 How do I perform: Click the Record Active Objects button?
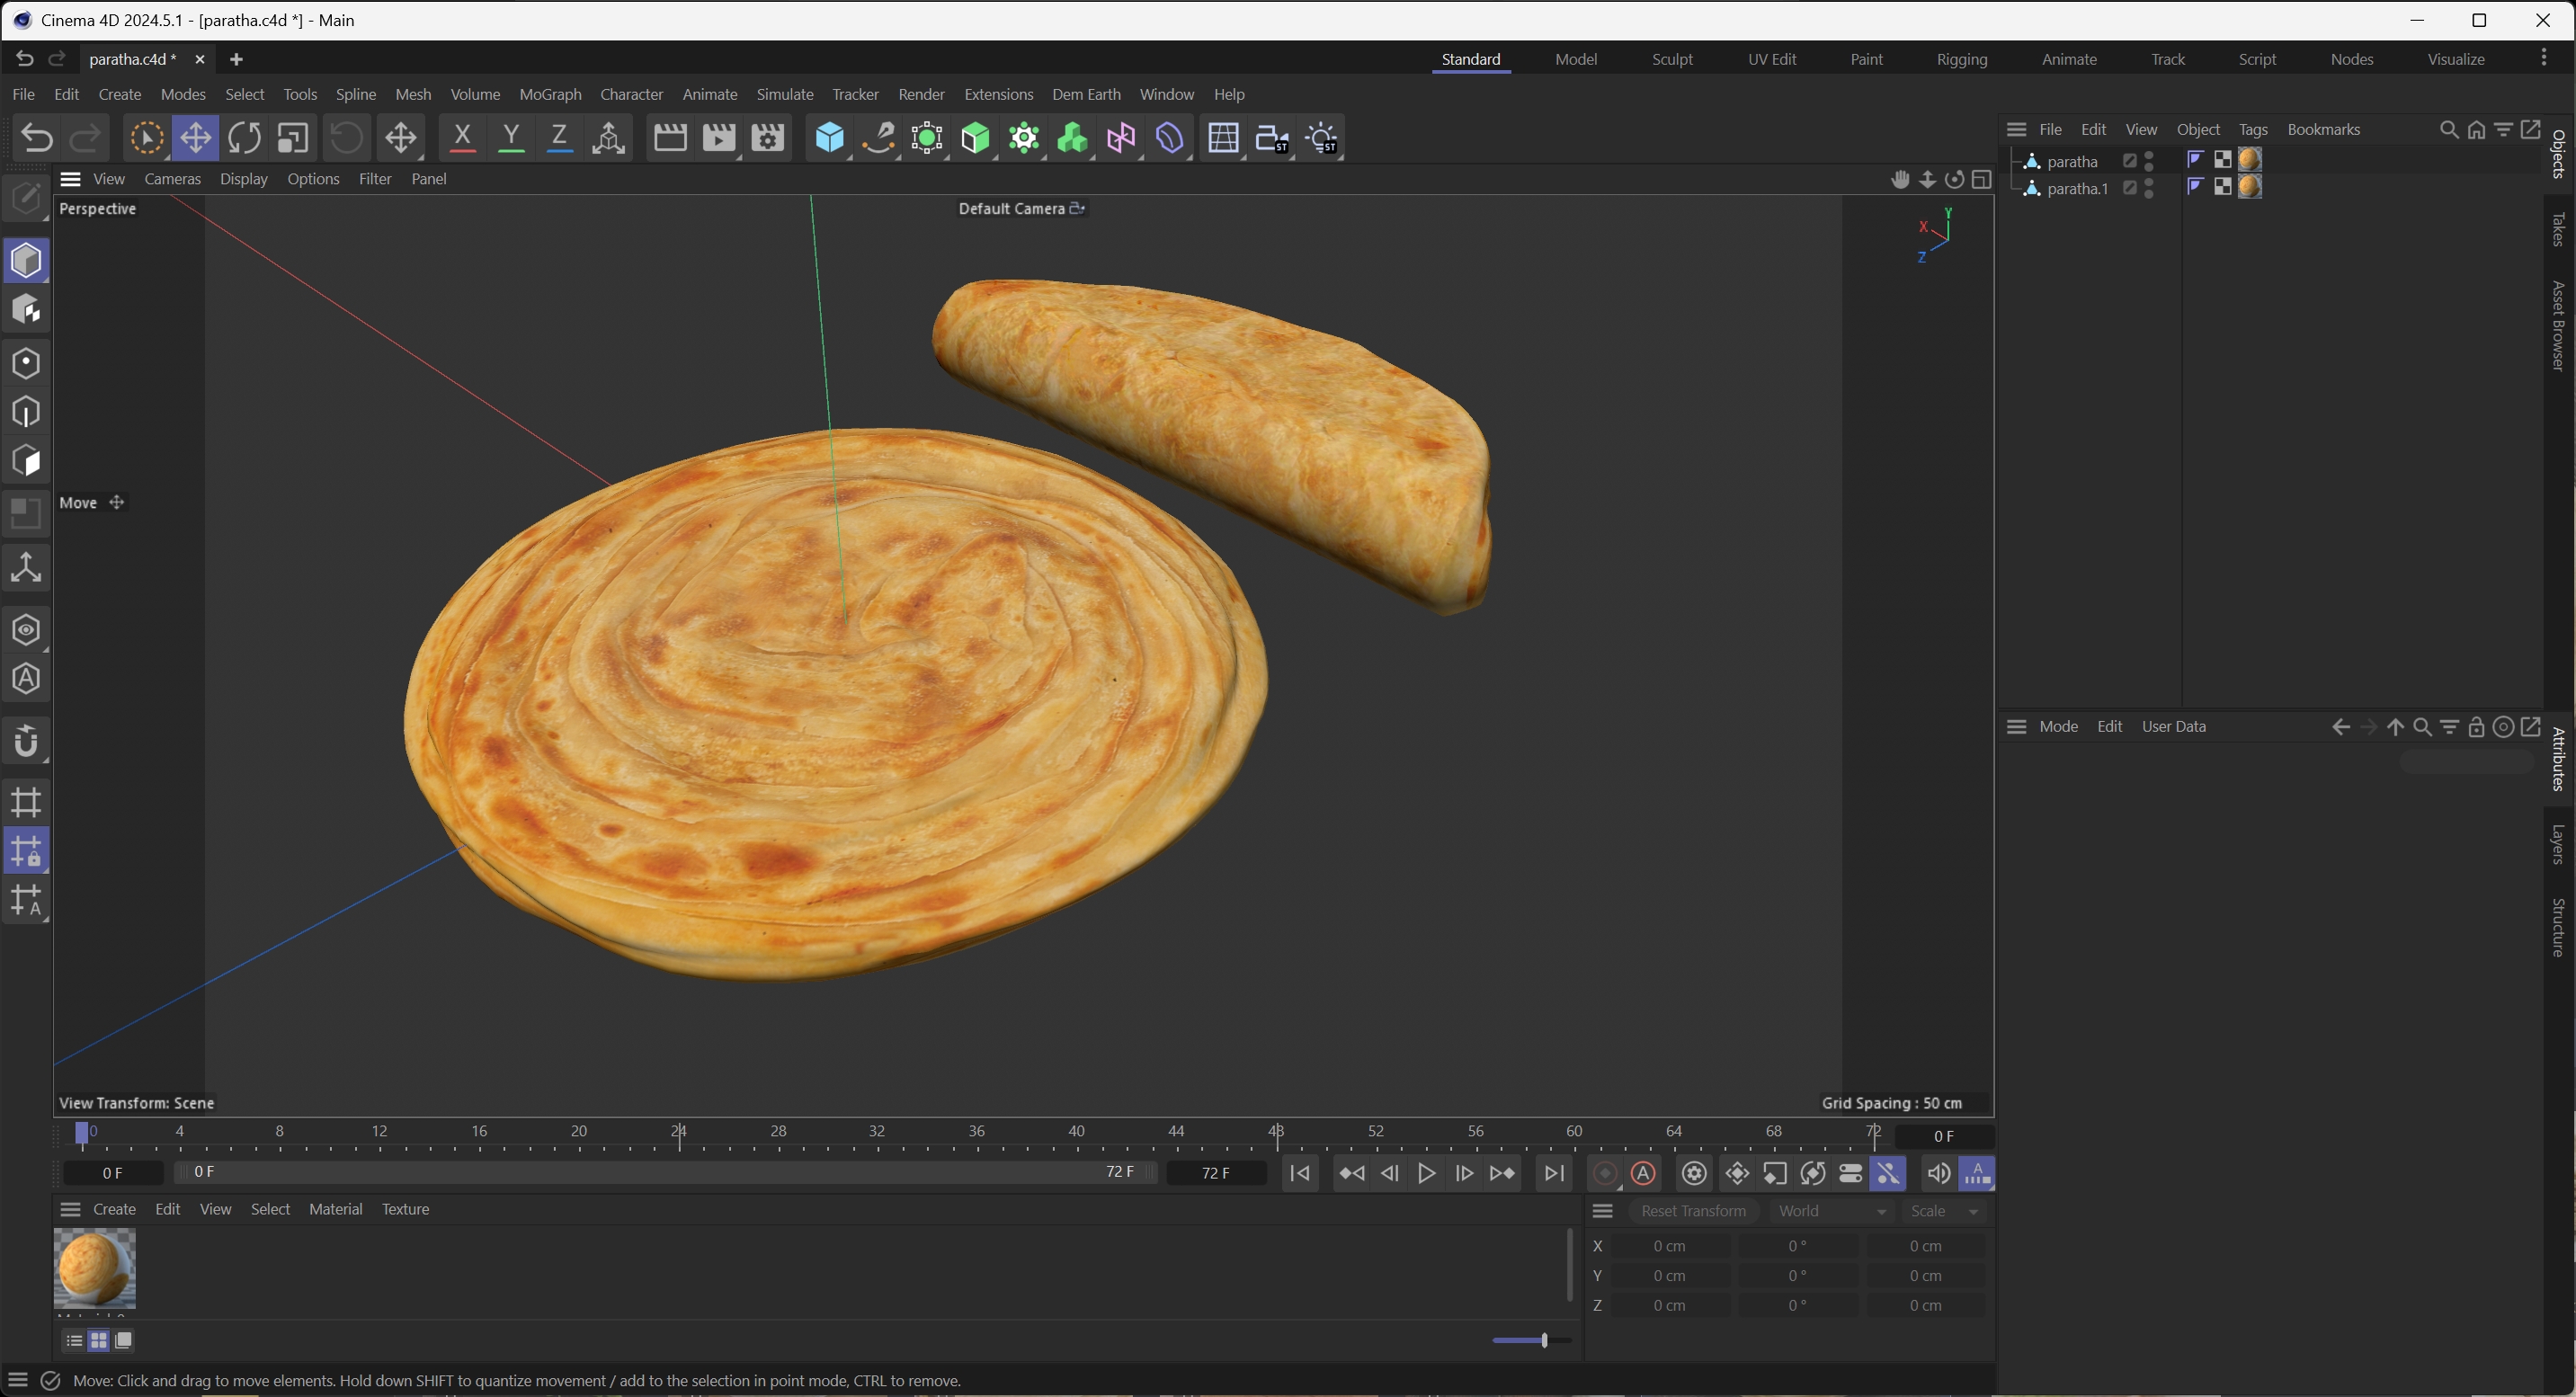point(1605,1173)
